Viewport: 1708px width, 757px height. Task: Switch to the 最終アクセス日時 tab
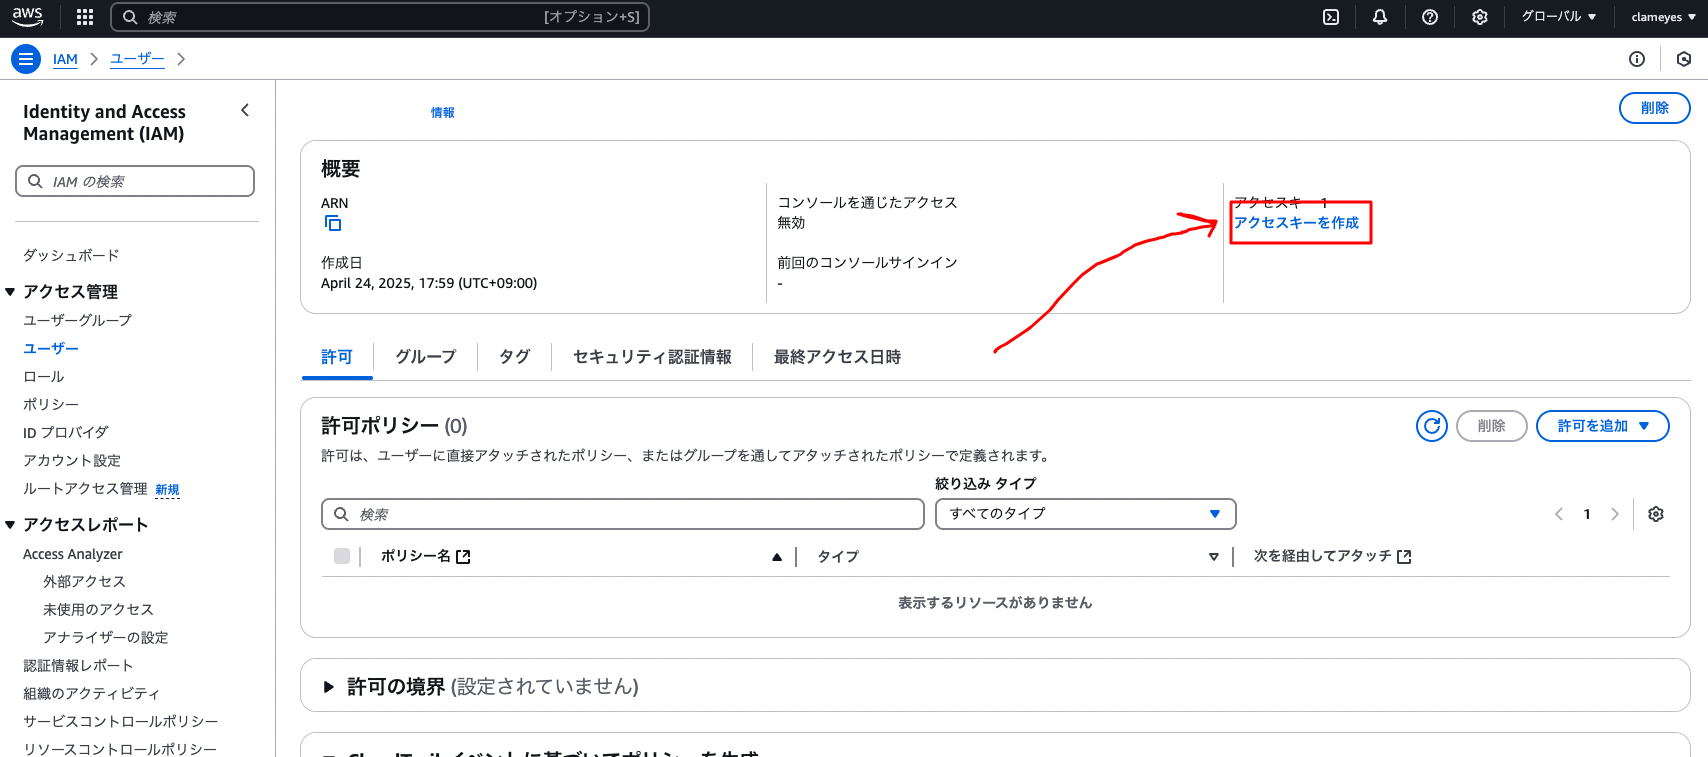pos(837,357)
